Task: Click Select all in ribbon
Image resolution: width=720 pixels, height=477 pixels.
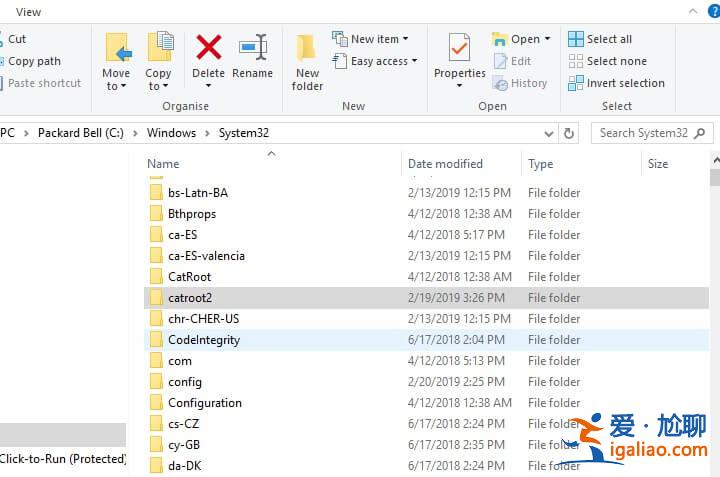Action: tap(600, 39)
